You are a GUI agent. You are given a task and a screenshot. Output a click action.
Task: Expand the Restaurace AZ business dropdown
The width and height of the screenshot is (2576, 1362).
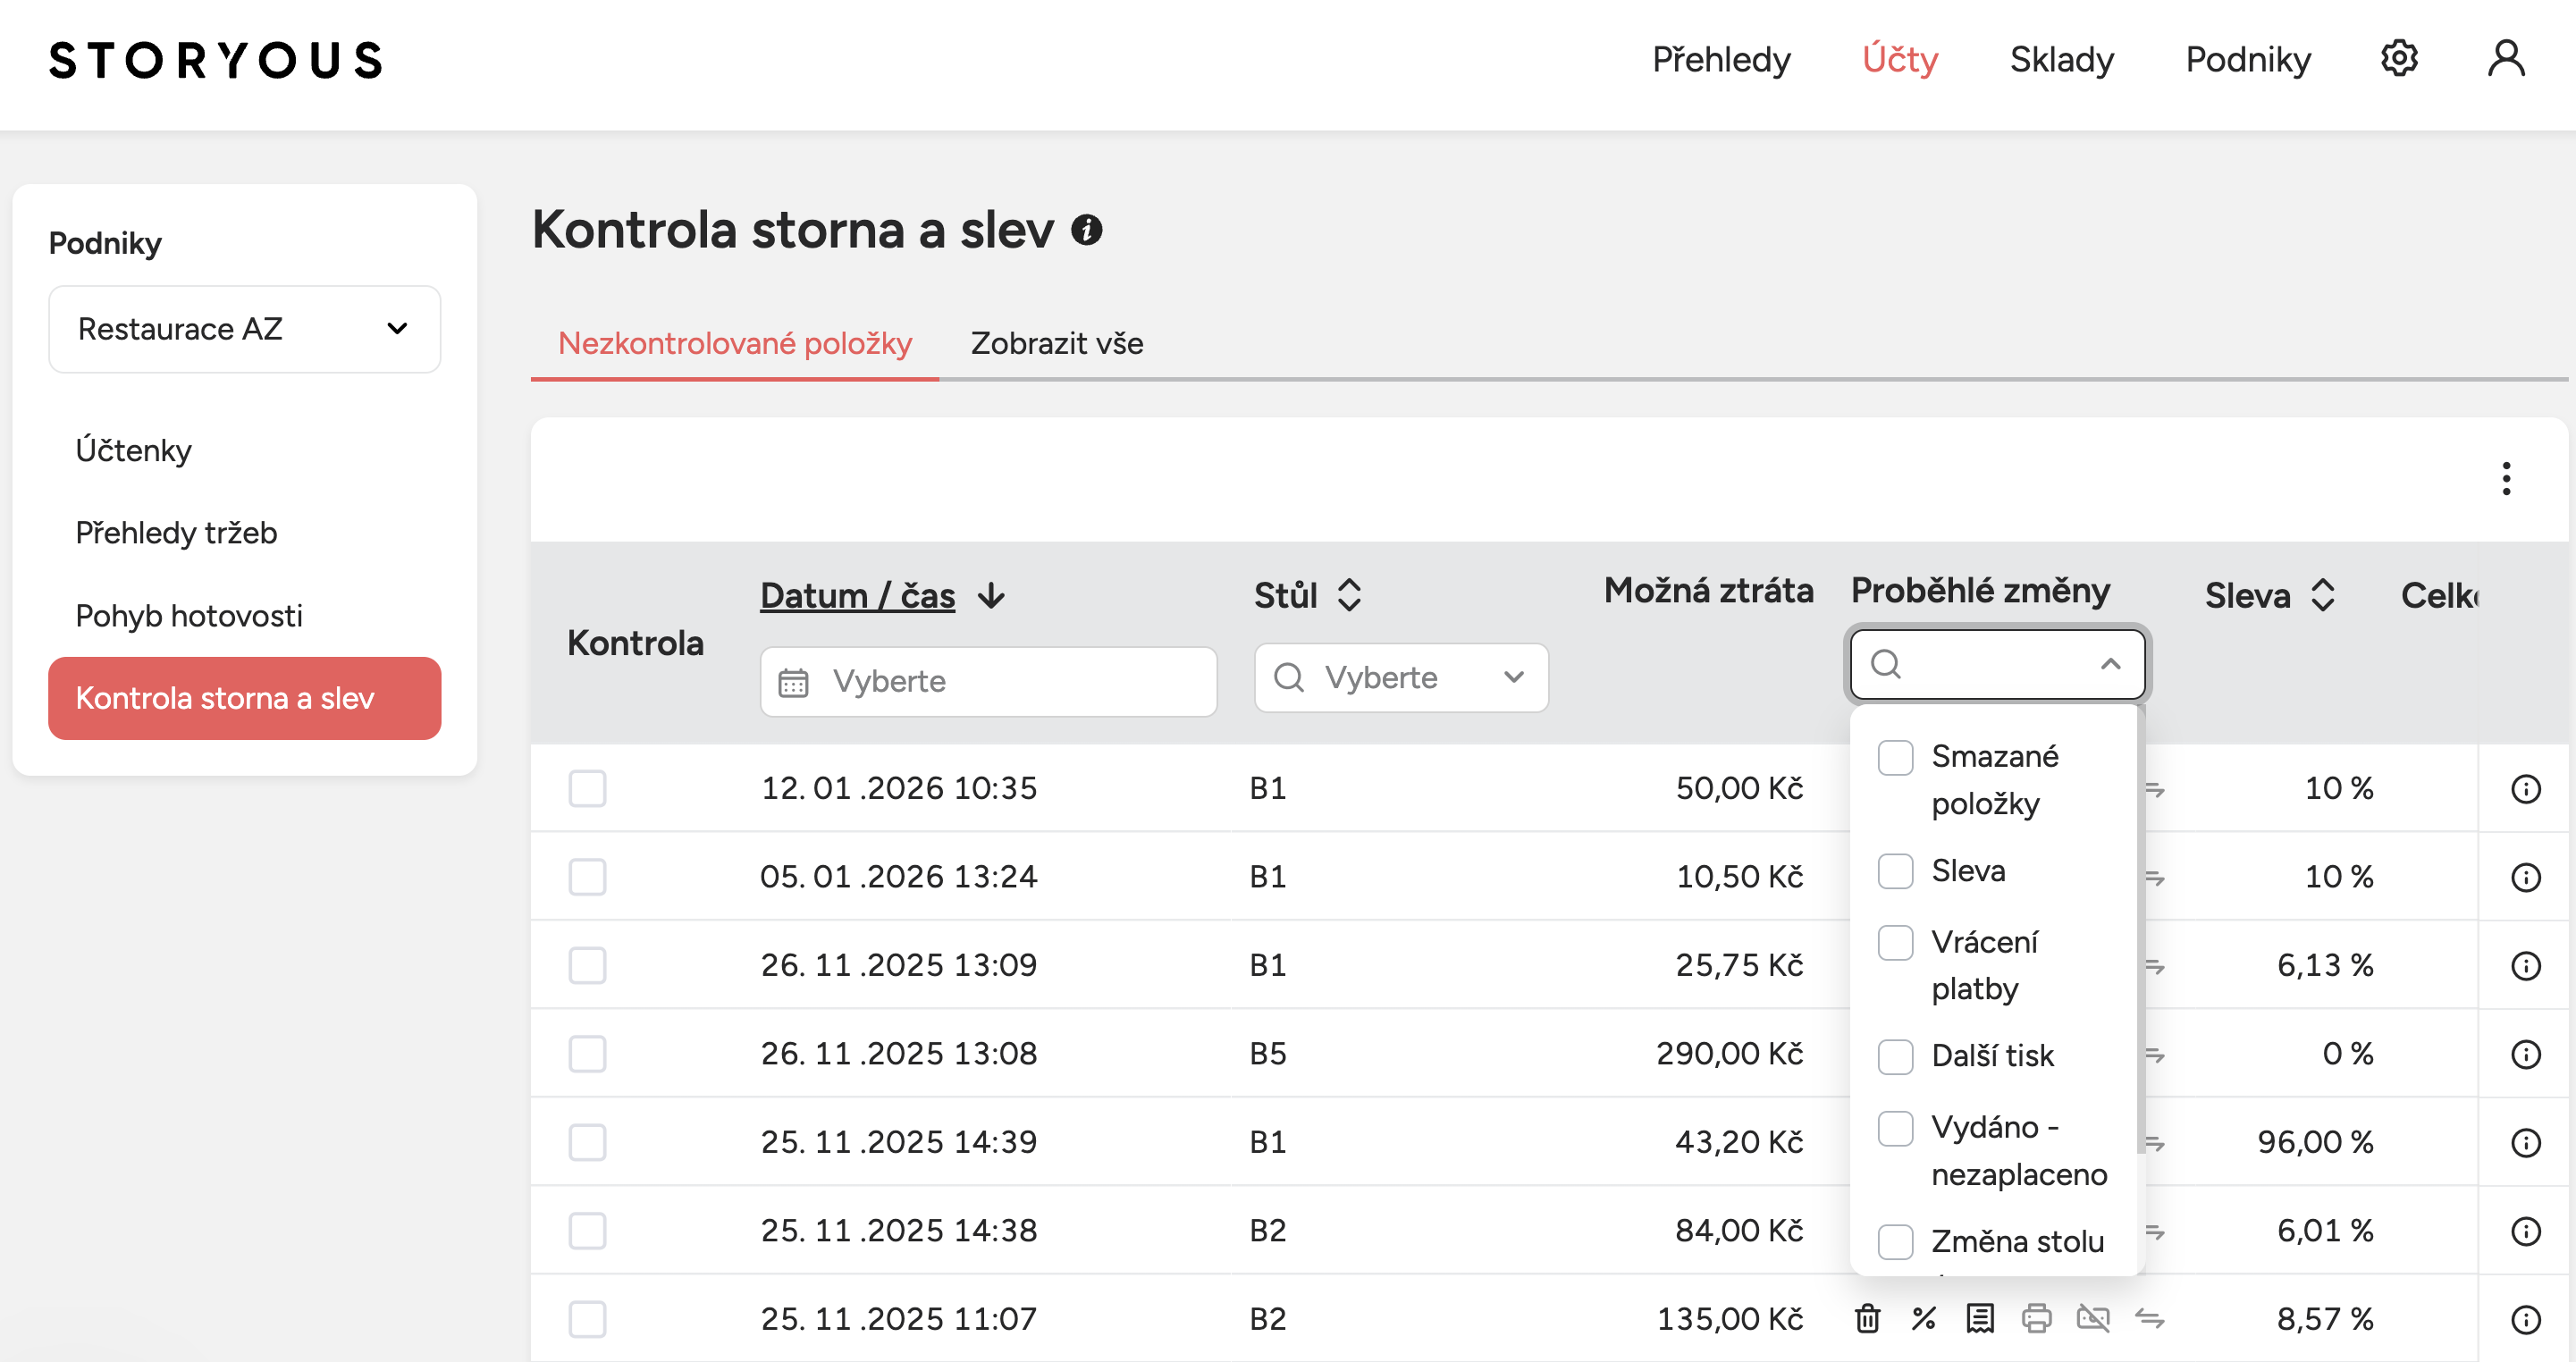(x=244, y=329)
